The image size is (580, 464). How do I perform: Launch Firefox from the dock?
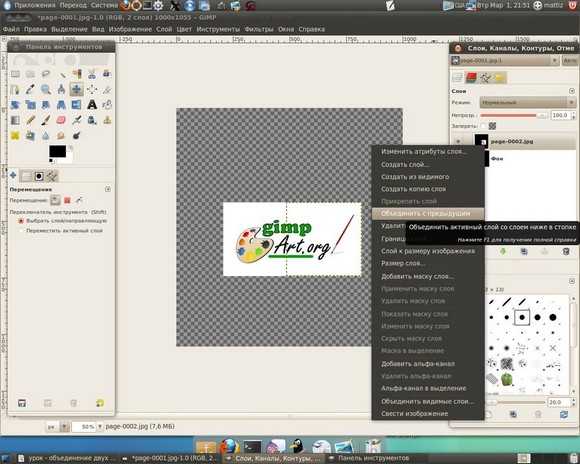(x=229, y=446)
